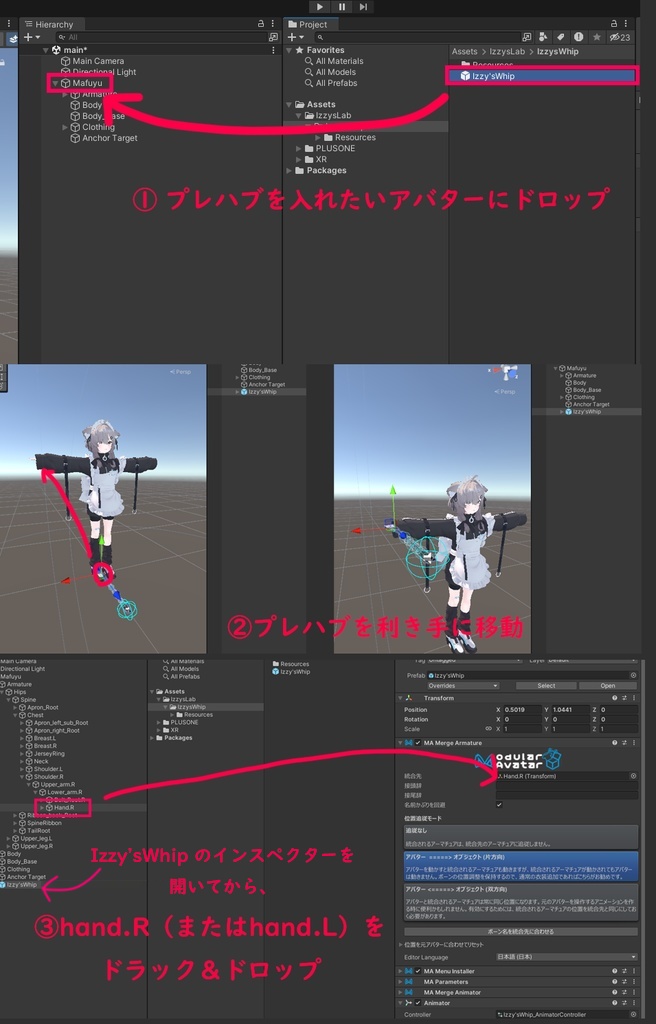The height and width of the screenshot is (1024, 656).
Task: Click the Pause button in the toolbar
Action: (x=342, y=7)
